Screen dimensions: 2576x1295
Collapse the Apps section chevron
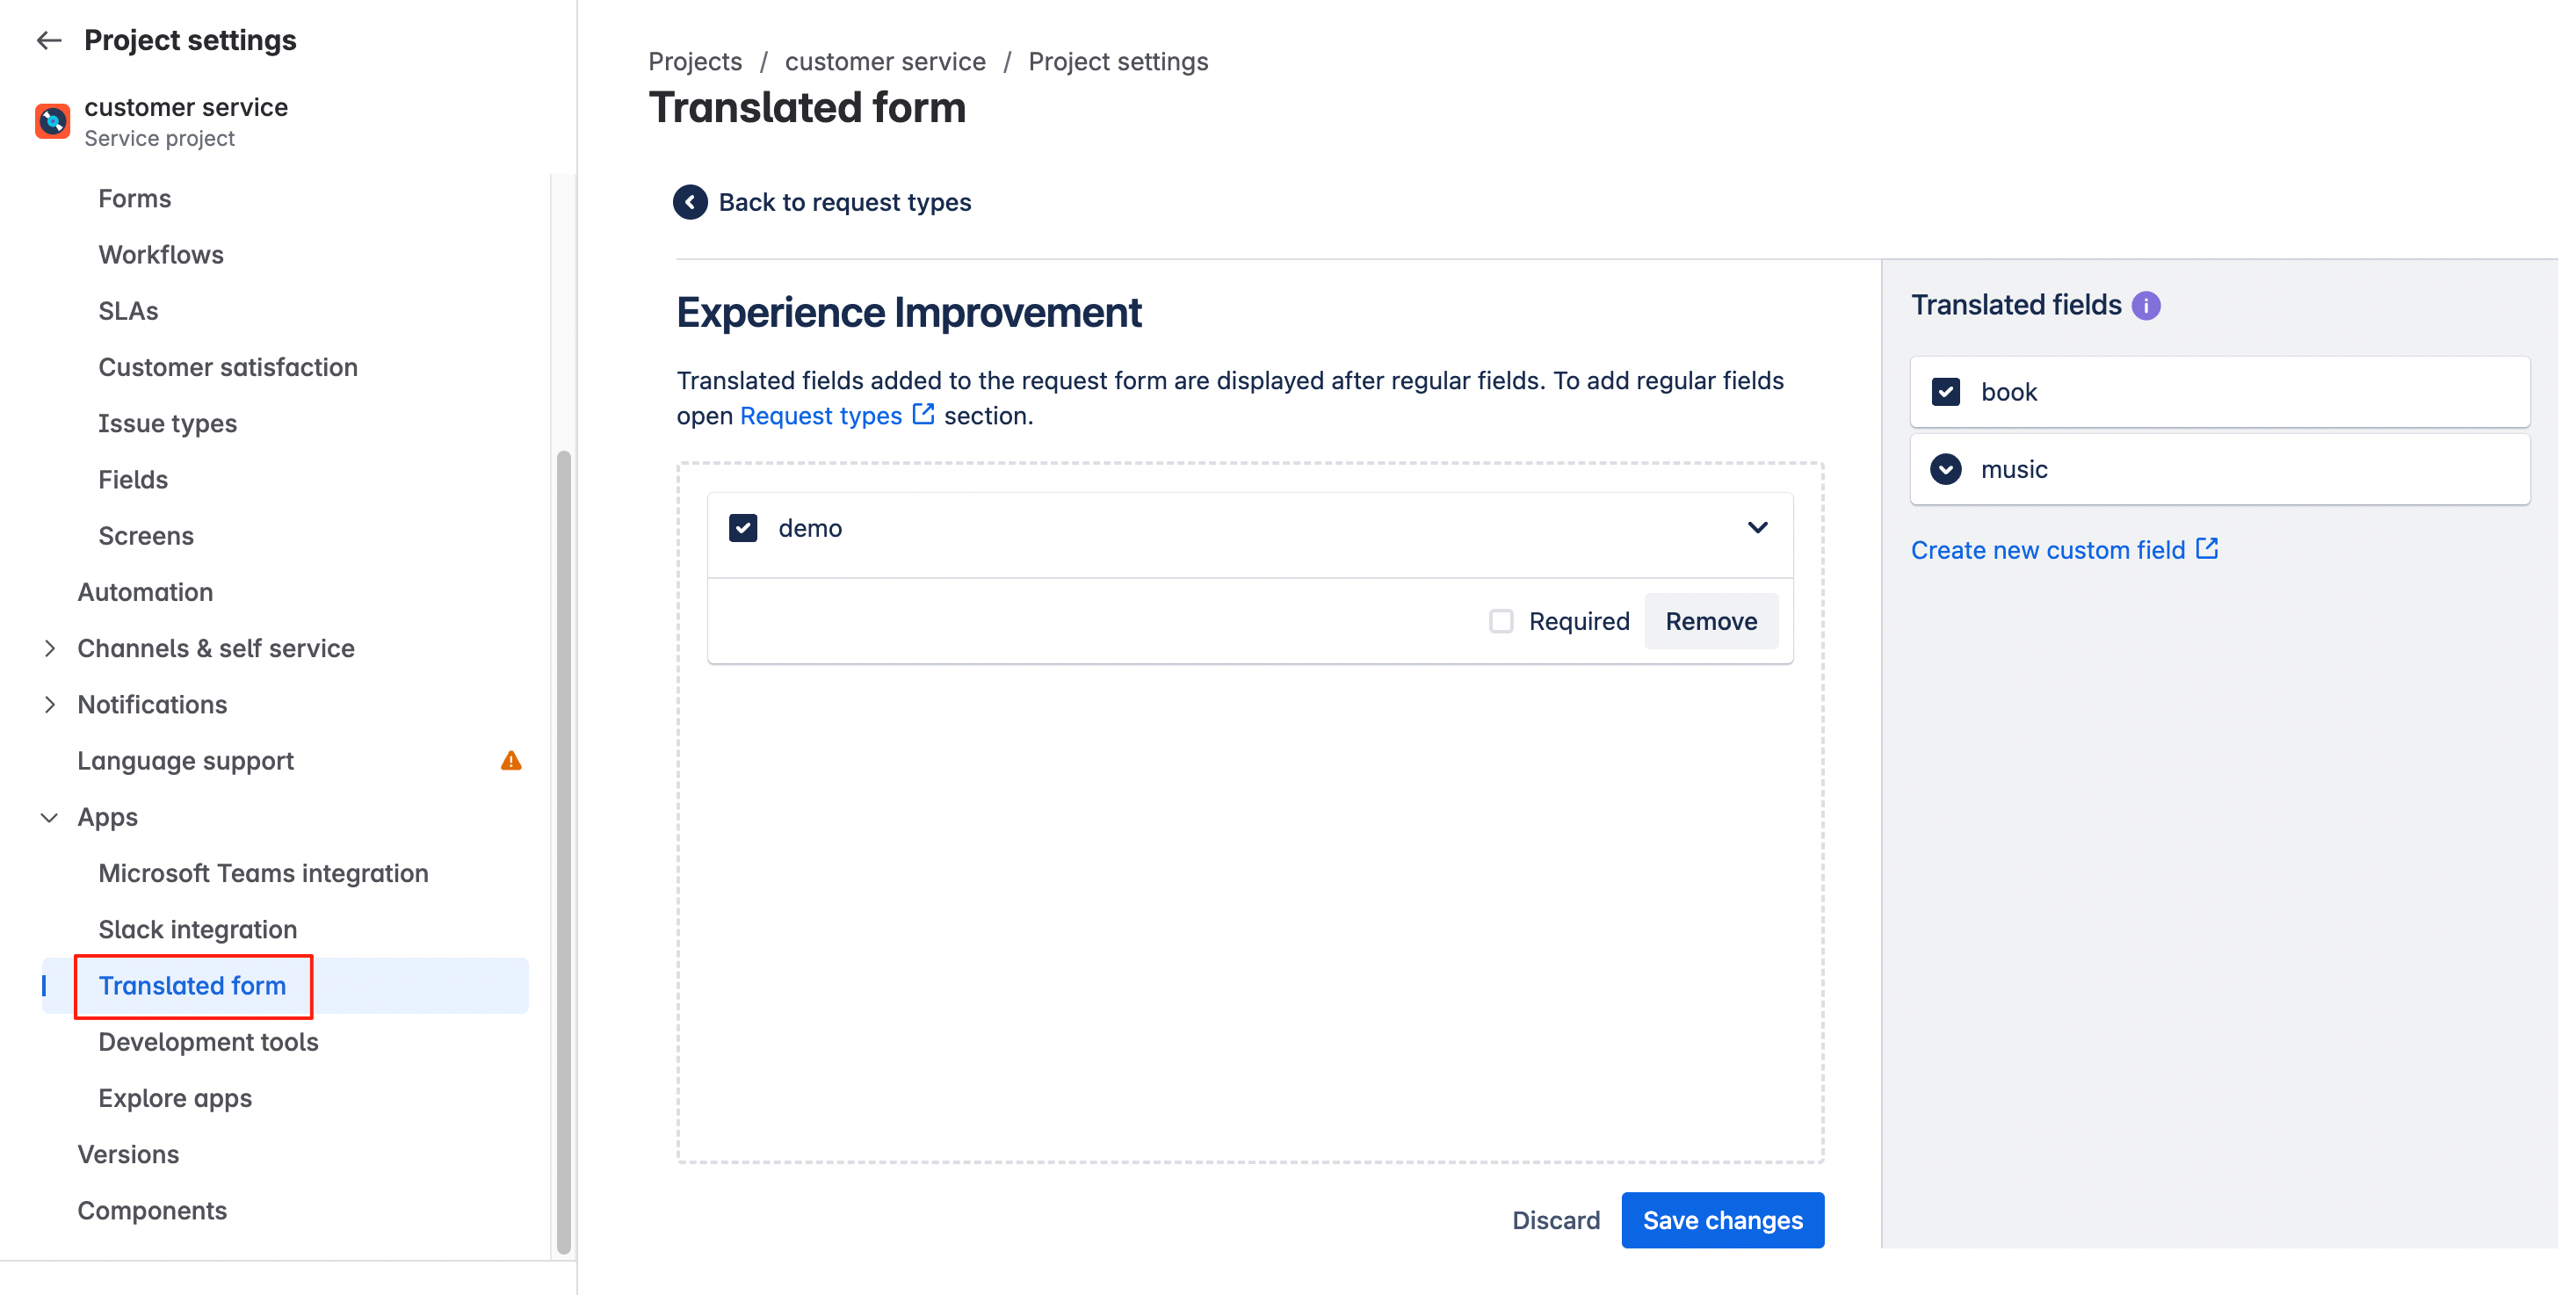click(x=49, y=817)
